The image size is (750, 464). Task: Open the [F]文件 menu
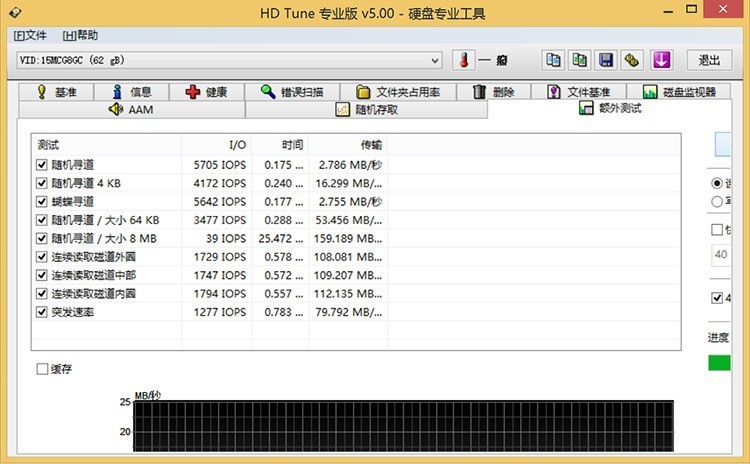tap(30, 35)
